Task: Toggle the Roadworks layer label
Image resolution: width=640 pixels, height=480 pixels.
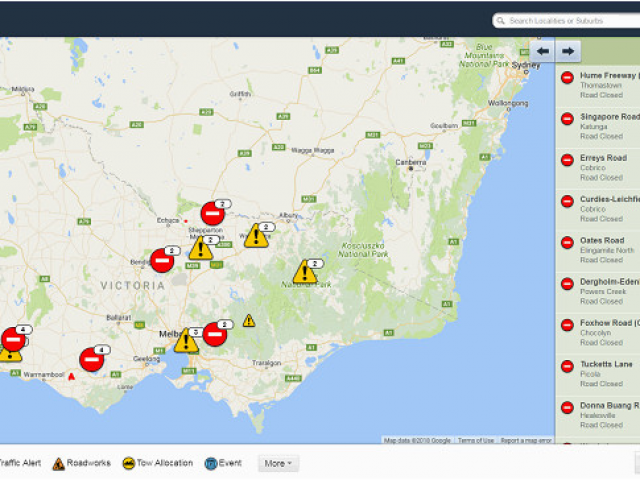Action: [89, 463]
